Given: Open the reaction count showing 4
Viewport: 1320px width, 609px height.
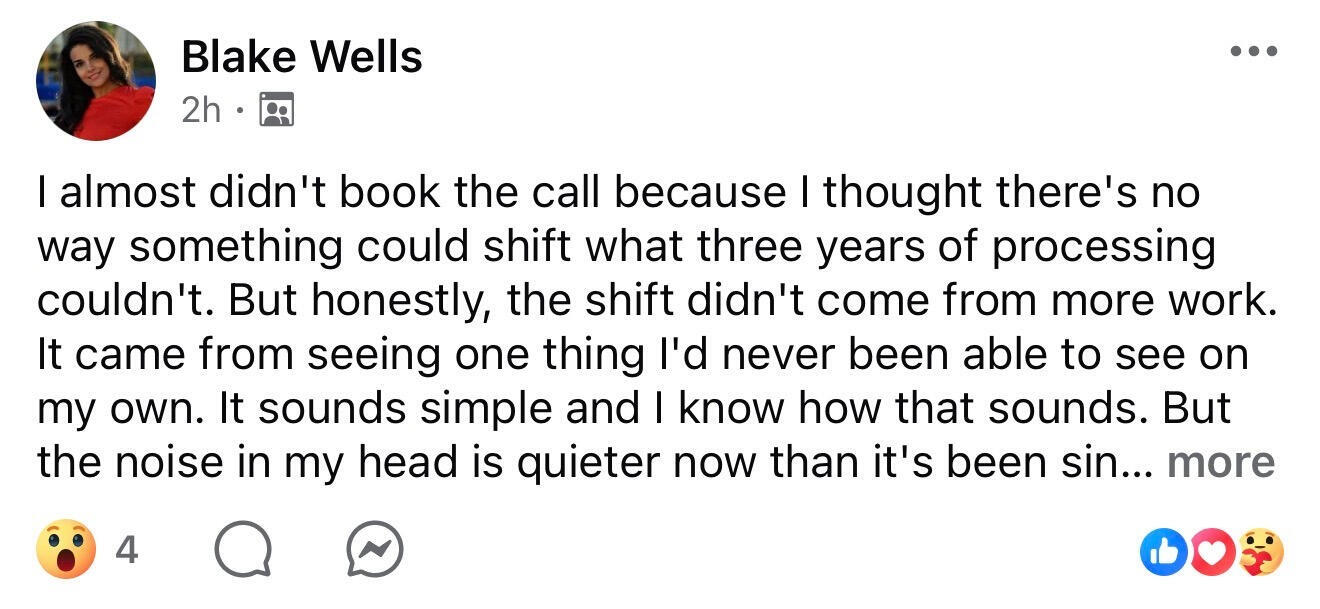Looking at the screenshot, I should click(125, 551).
